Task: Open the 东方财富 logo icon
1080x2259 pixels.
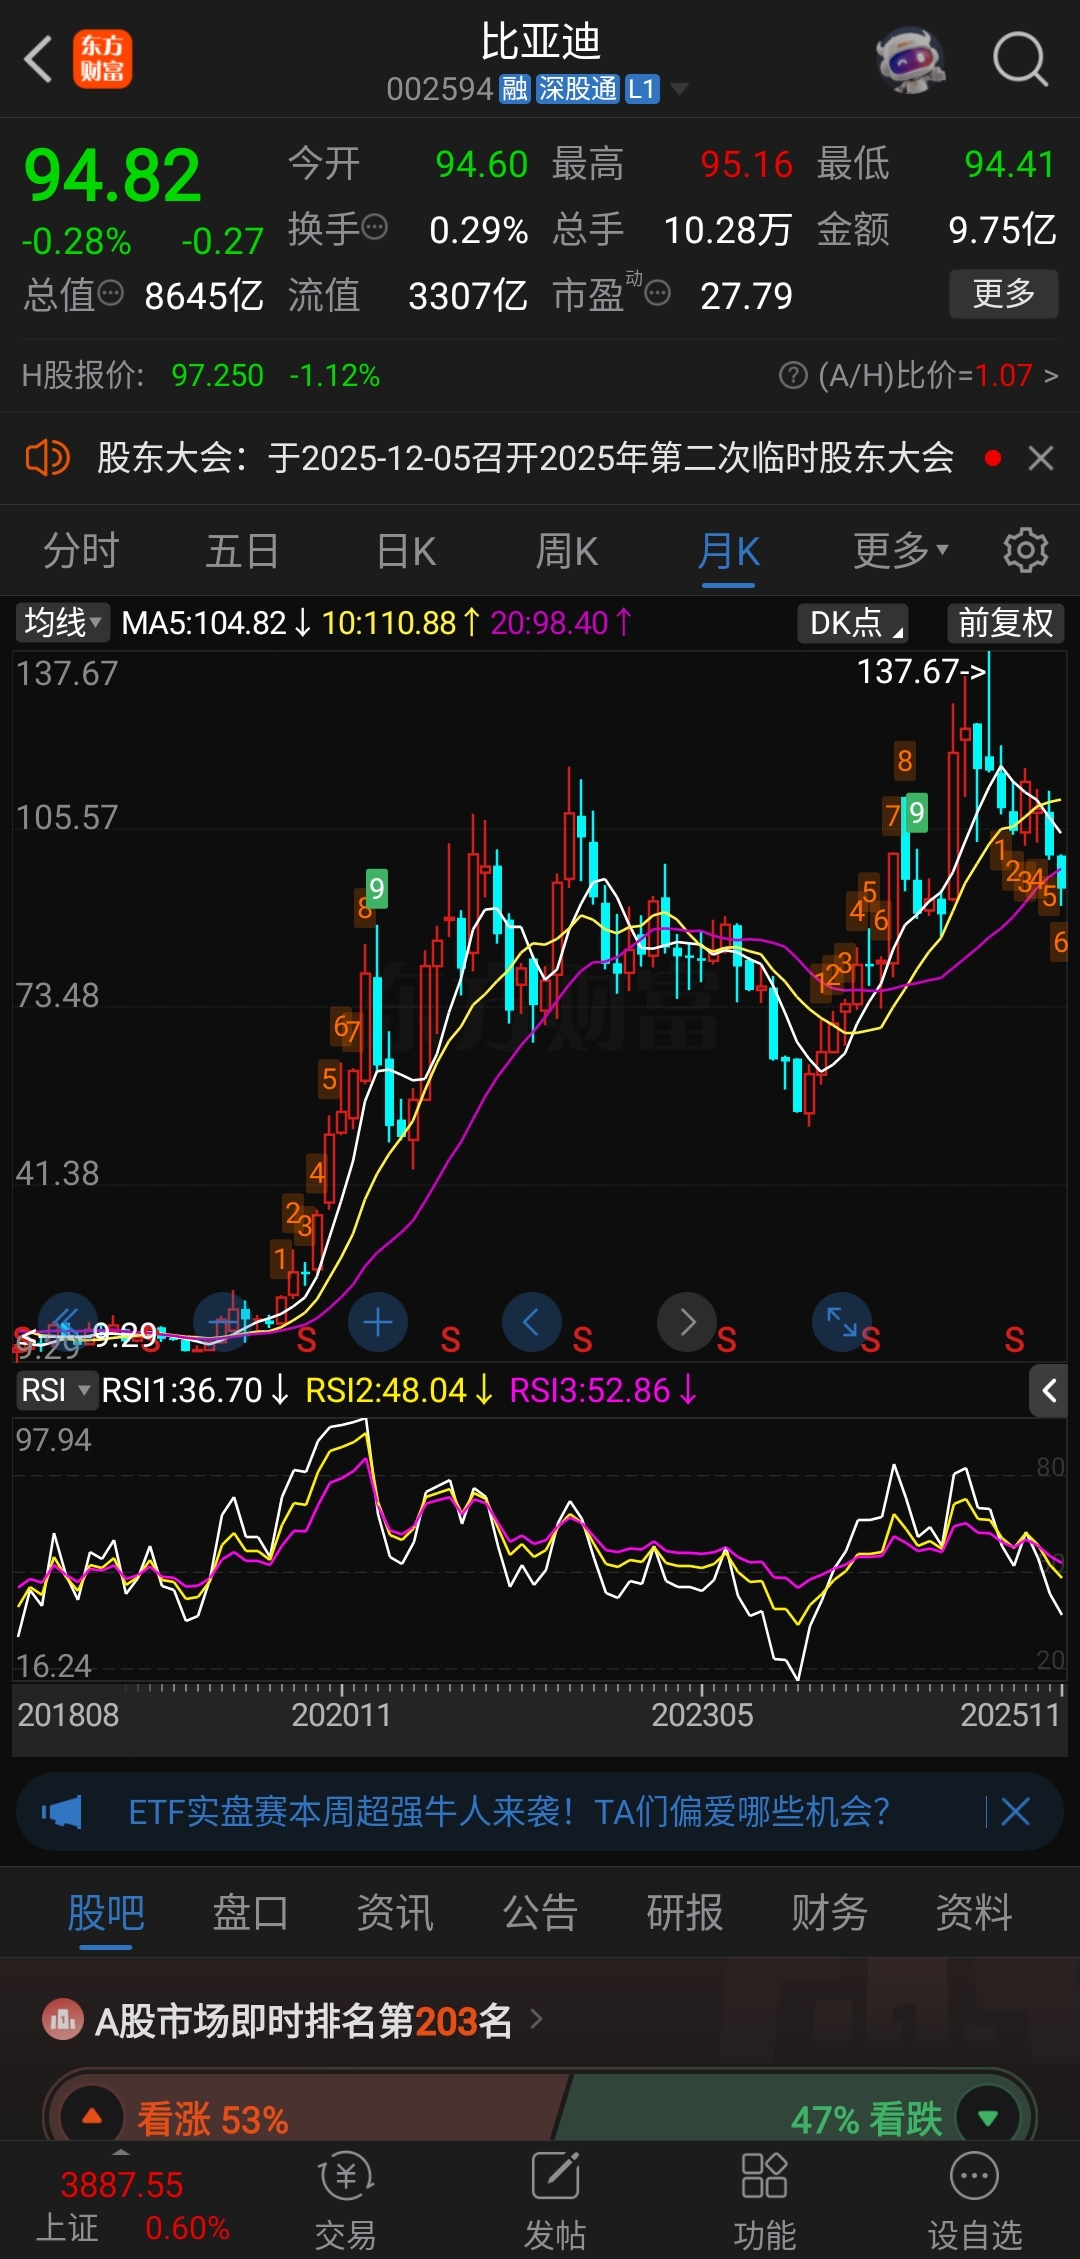Action: pos(102,59)
